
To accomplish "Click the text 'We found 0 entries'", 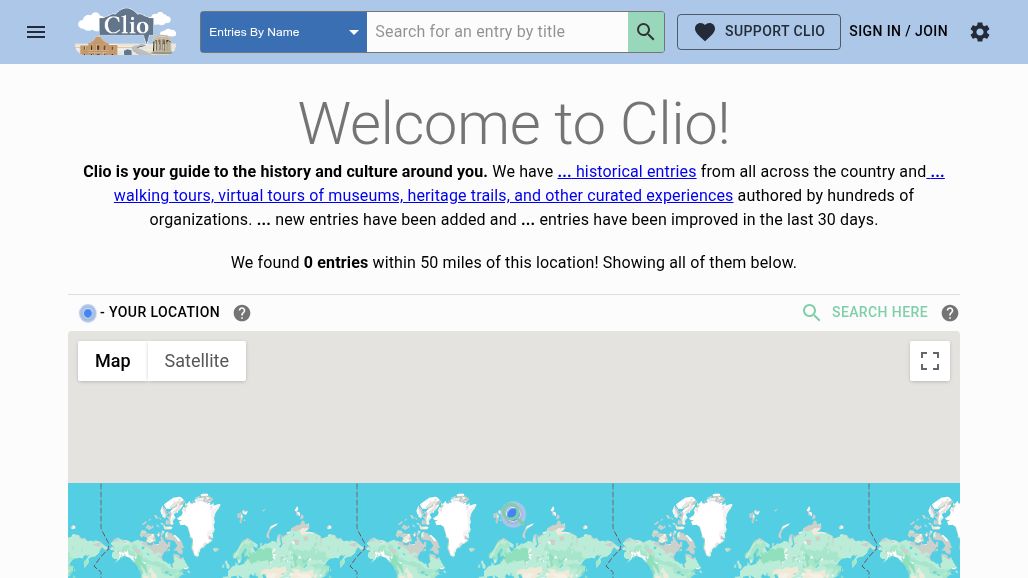I will click(x=299, y=263).
